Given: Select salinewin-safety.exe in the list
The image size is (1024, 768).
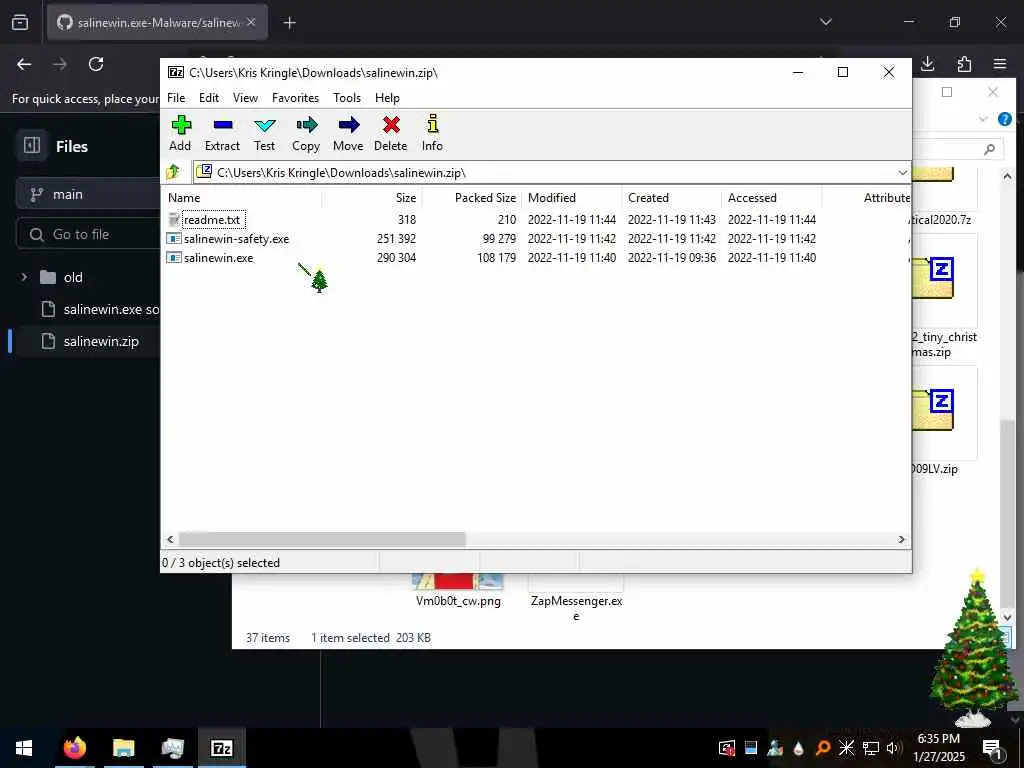Looking at the screenshot, I should [x=236, y=238].
